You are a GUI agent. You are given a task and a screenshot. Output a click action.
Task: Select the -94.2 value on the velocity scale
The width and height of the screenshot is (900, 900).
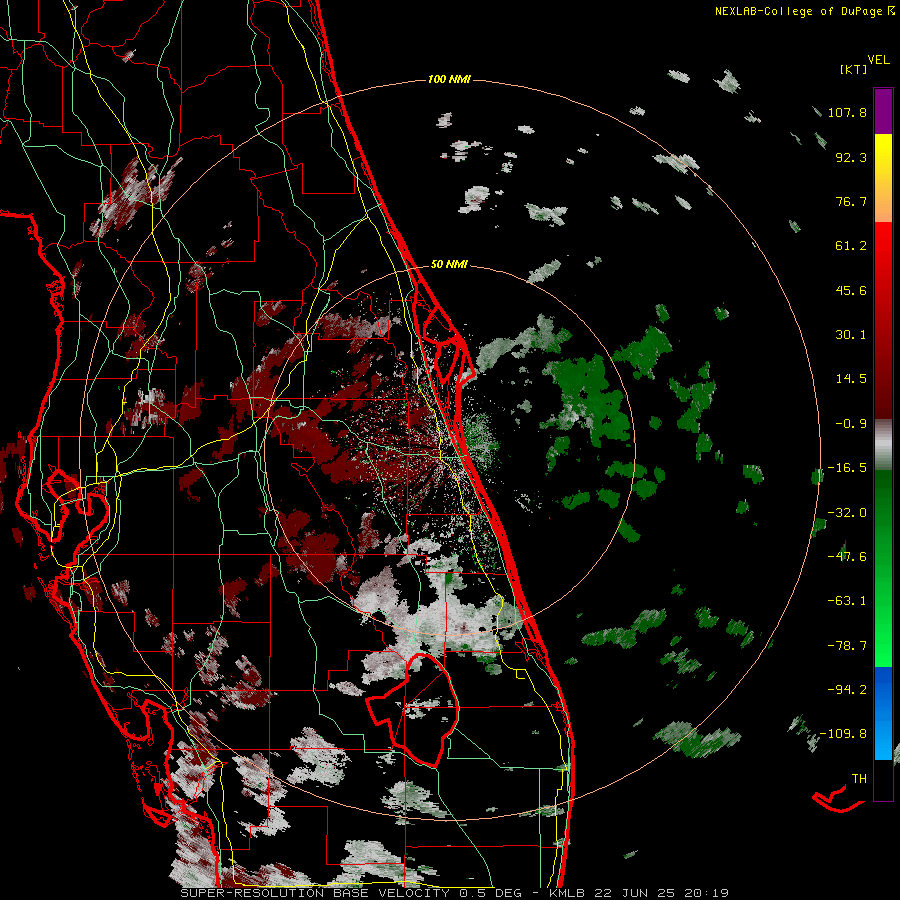847,689
